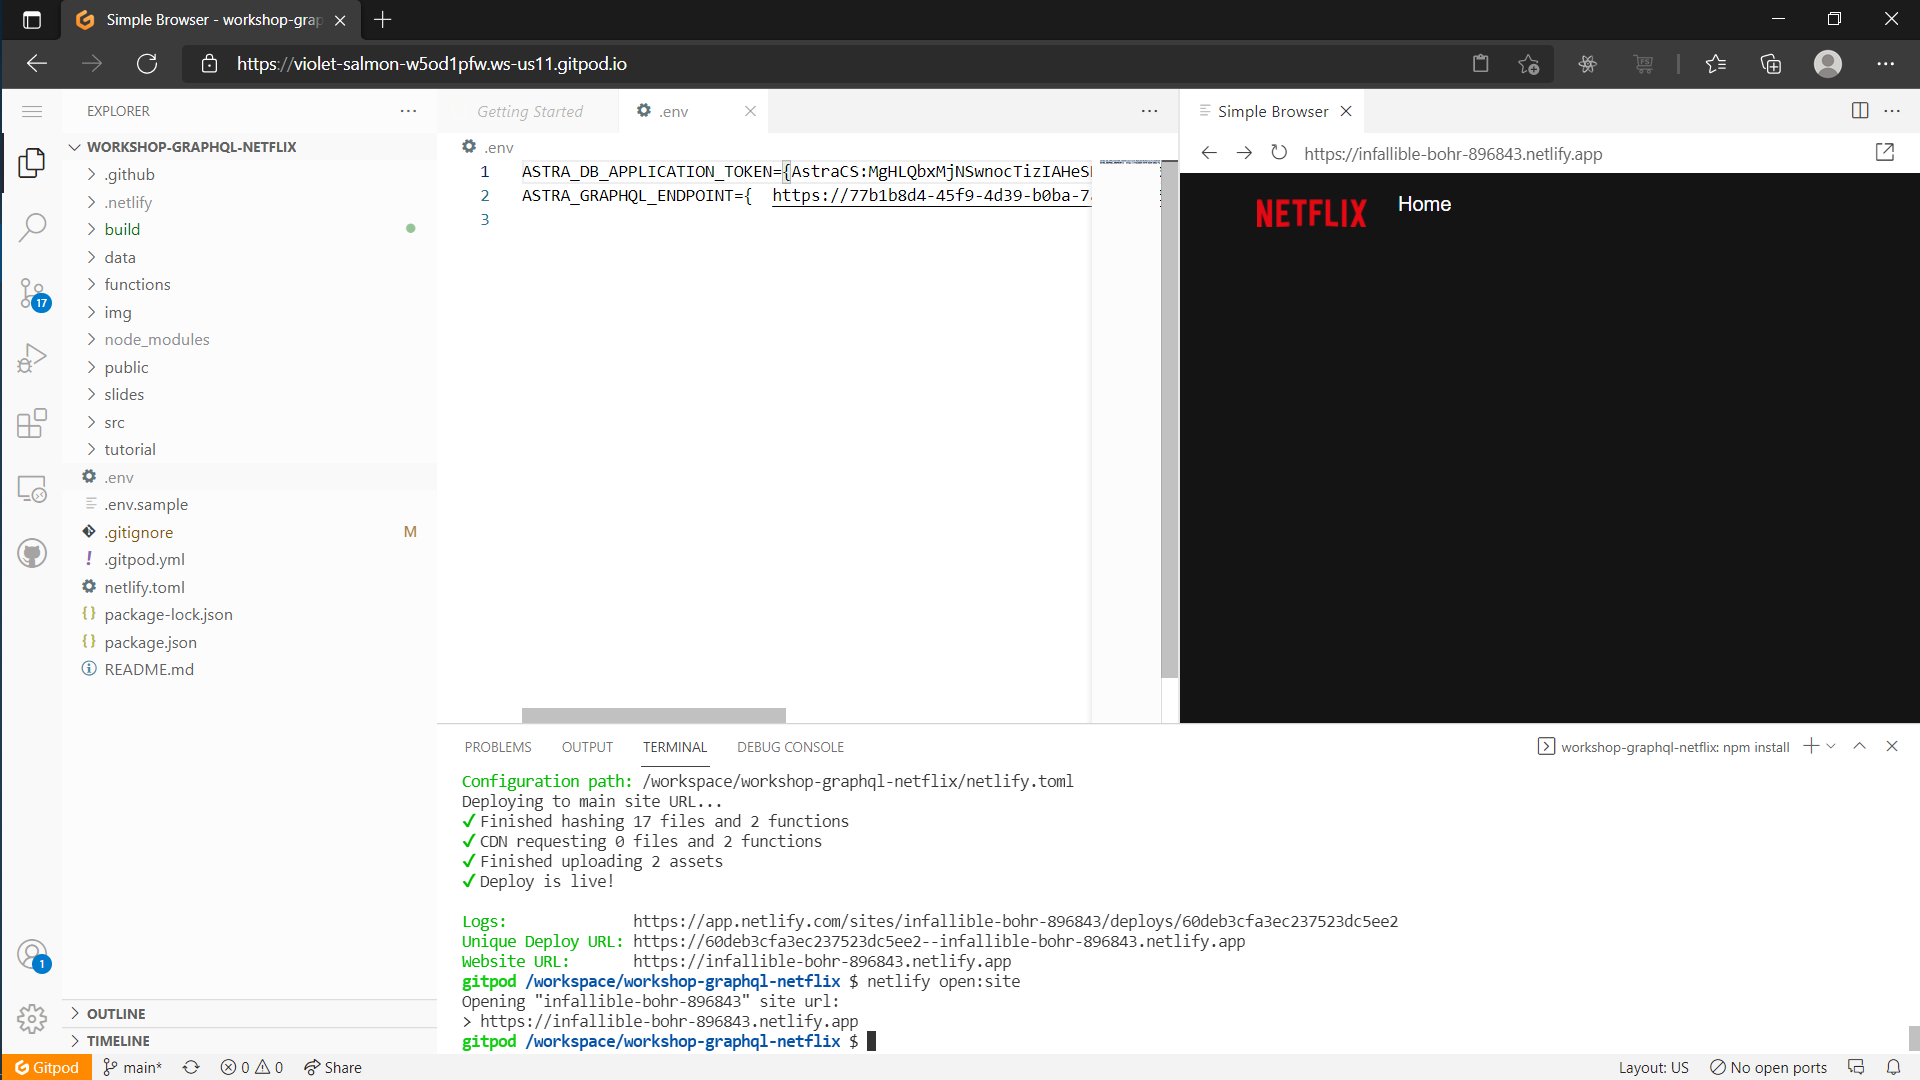The height and width of the screenshot is (1080, 1920).
Task: Click Share in the status bar
Action: point(333,1067)
